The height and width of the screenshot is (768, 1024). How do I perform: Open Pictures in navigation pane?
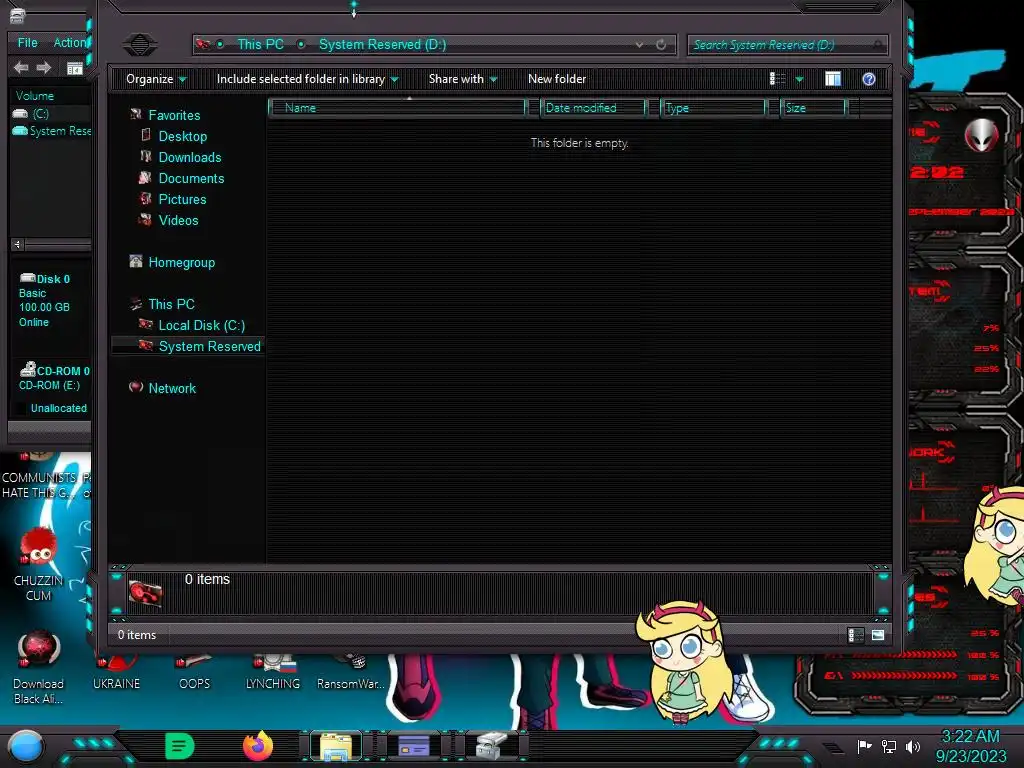(182, 199)
